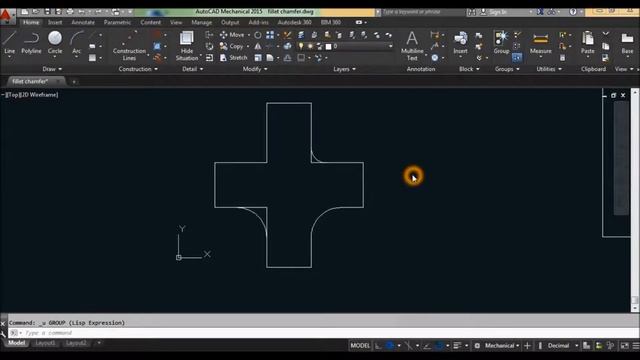Expand the Modify panel
640x360 pixels.
point(255,69)
